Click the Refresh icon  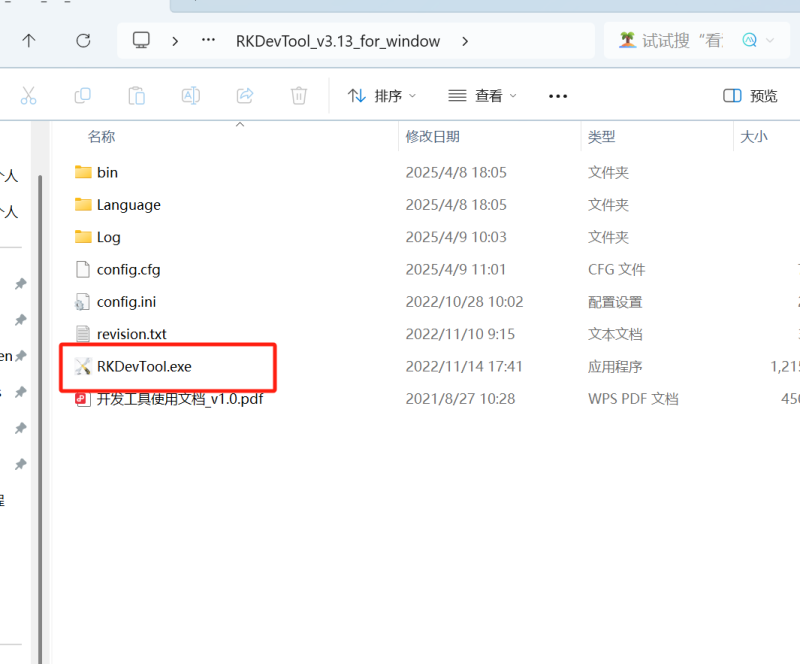83,41
